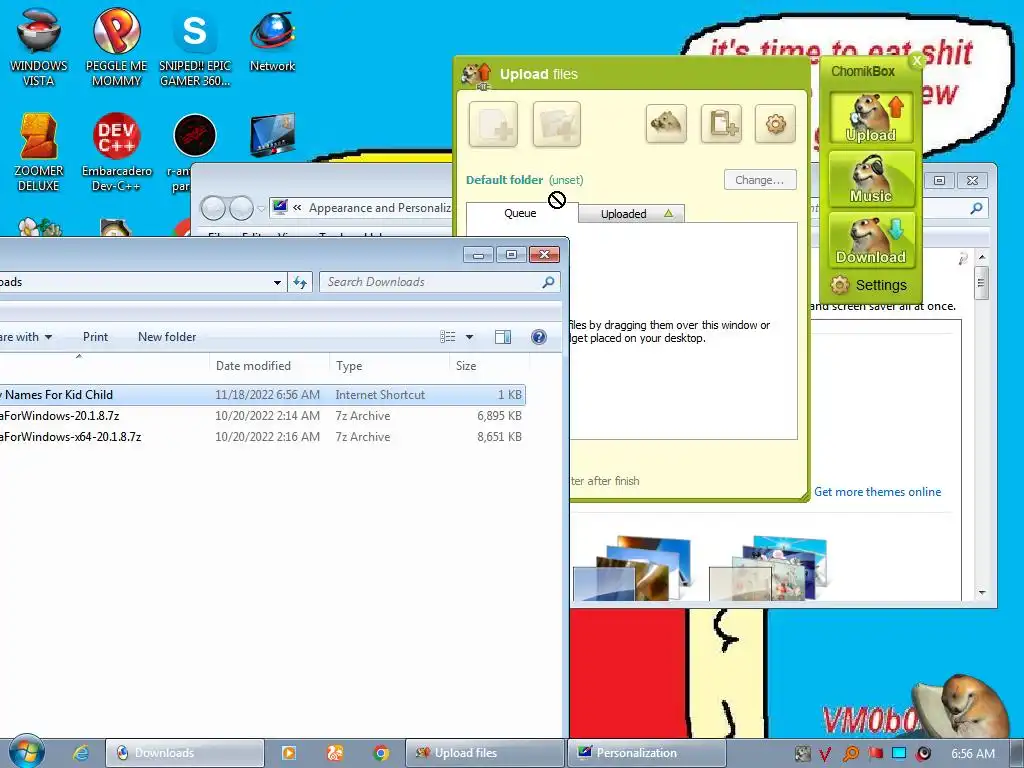Open the Embarcadero Dev-C++ desktop icon
The width and height of the screenshot is (1024, 768).
[116, 152]
